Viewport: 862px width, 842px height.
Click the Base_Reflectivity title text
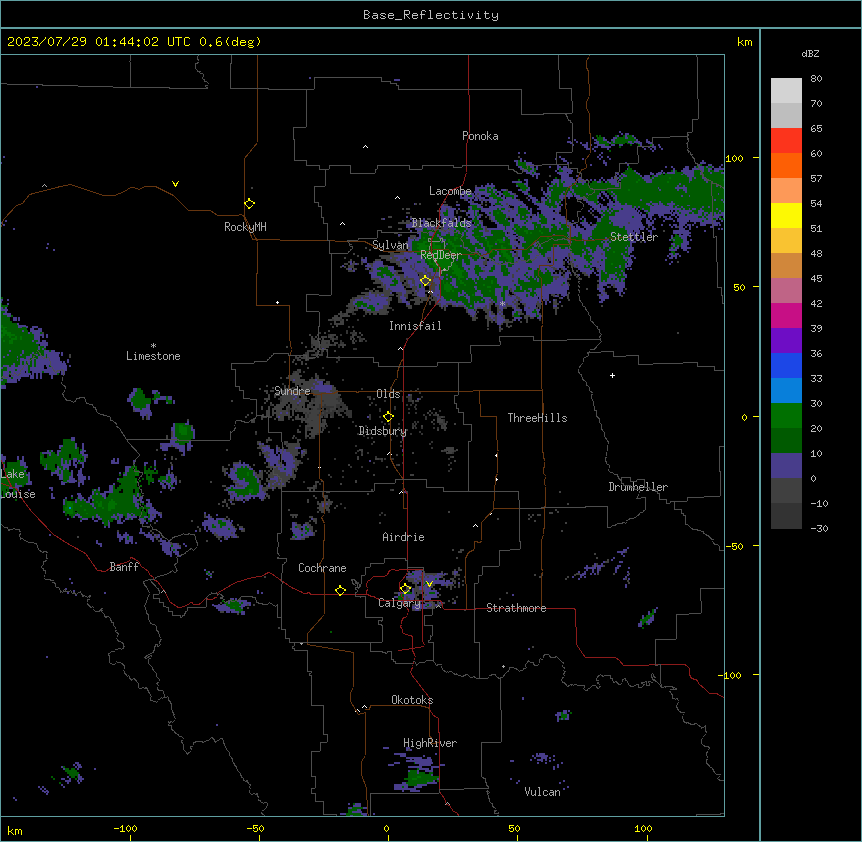(x=431, y=15)
